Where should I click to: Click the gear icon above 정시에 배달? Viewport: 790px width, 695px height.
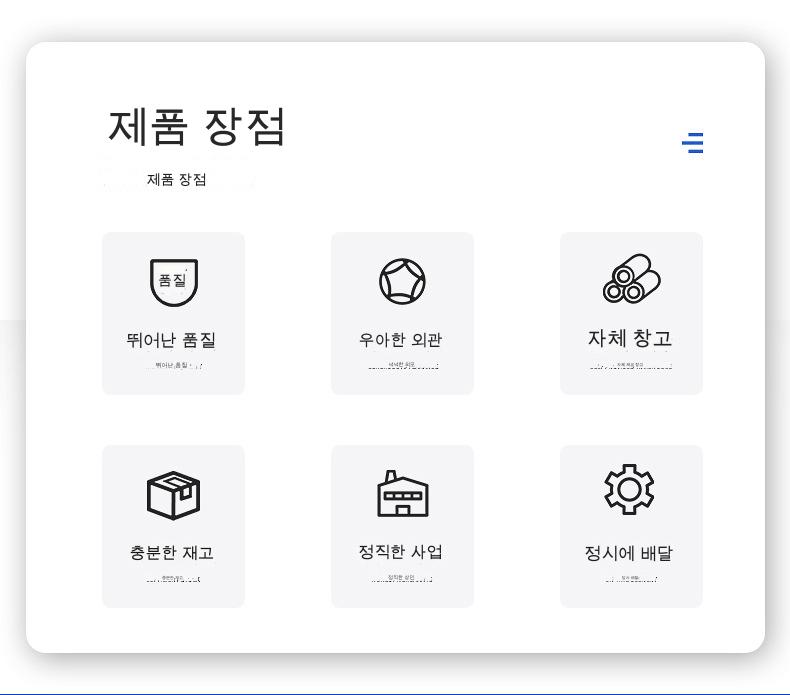coord(630,489)
